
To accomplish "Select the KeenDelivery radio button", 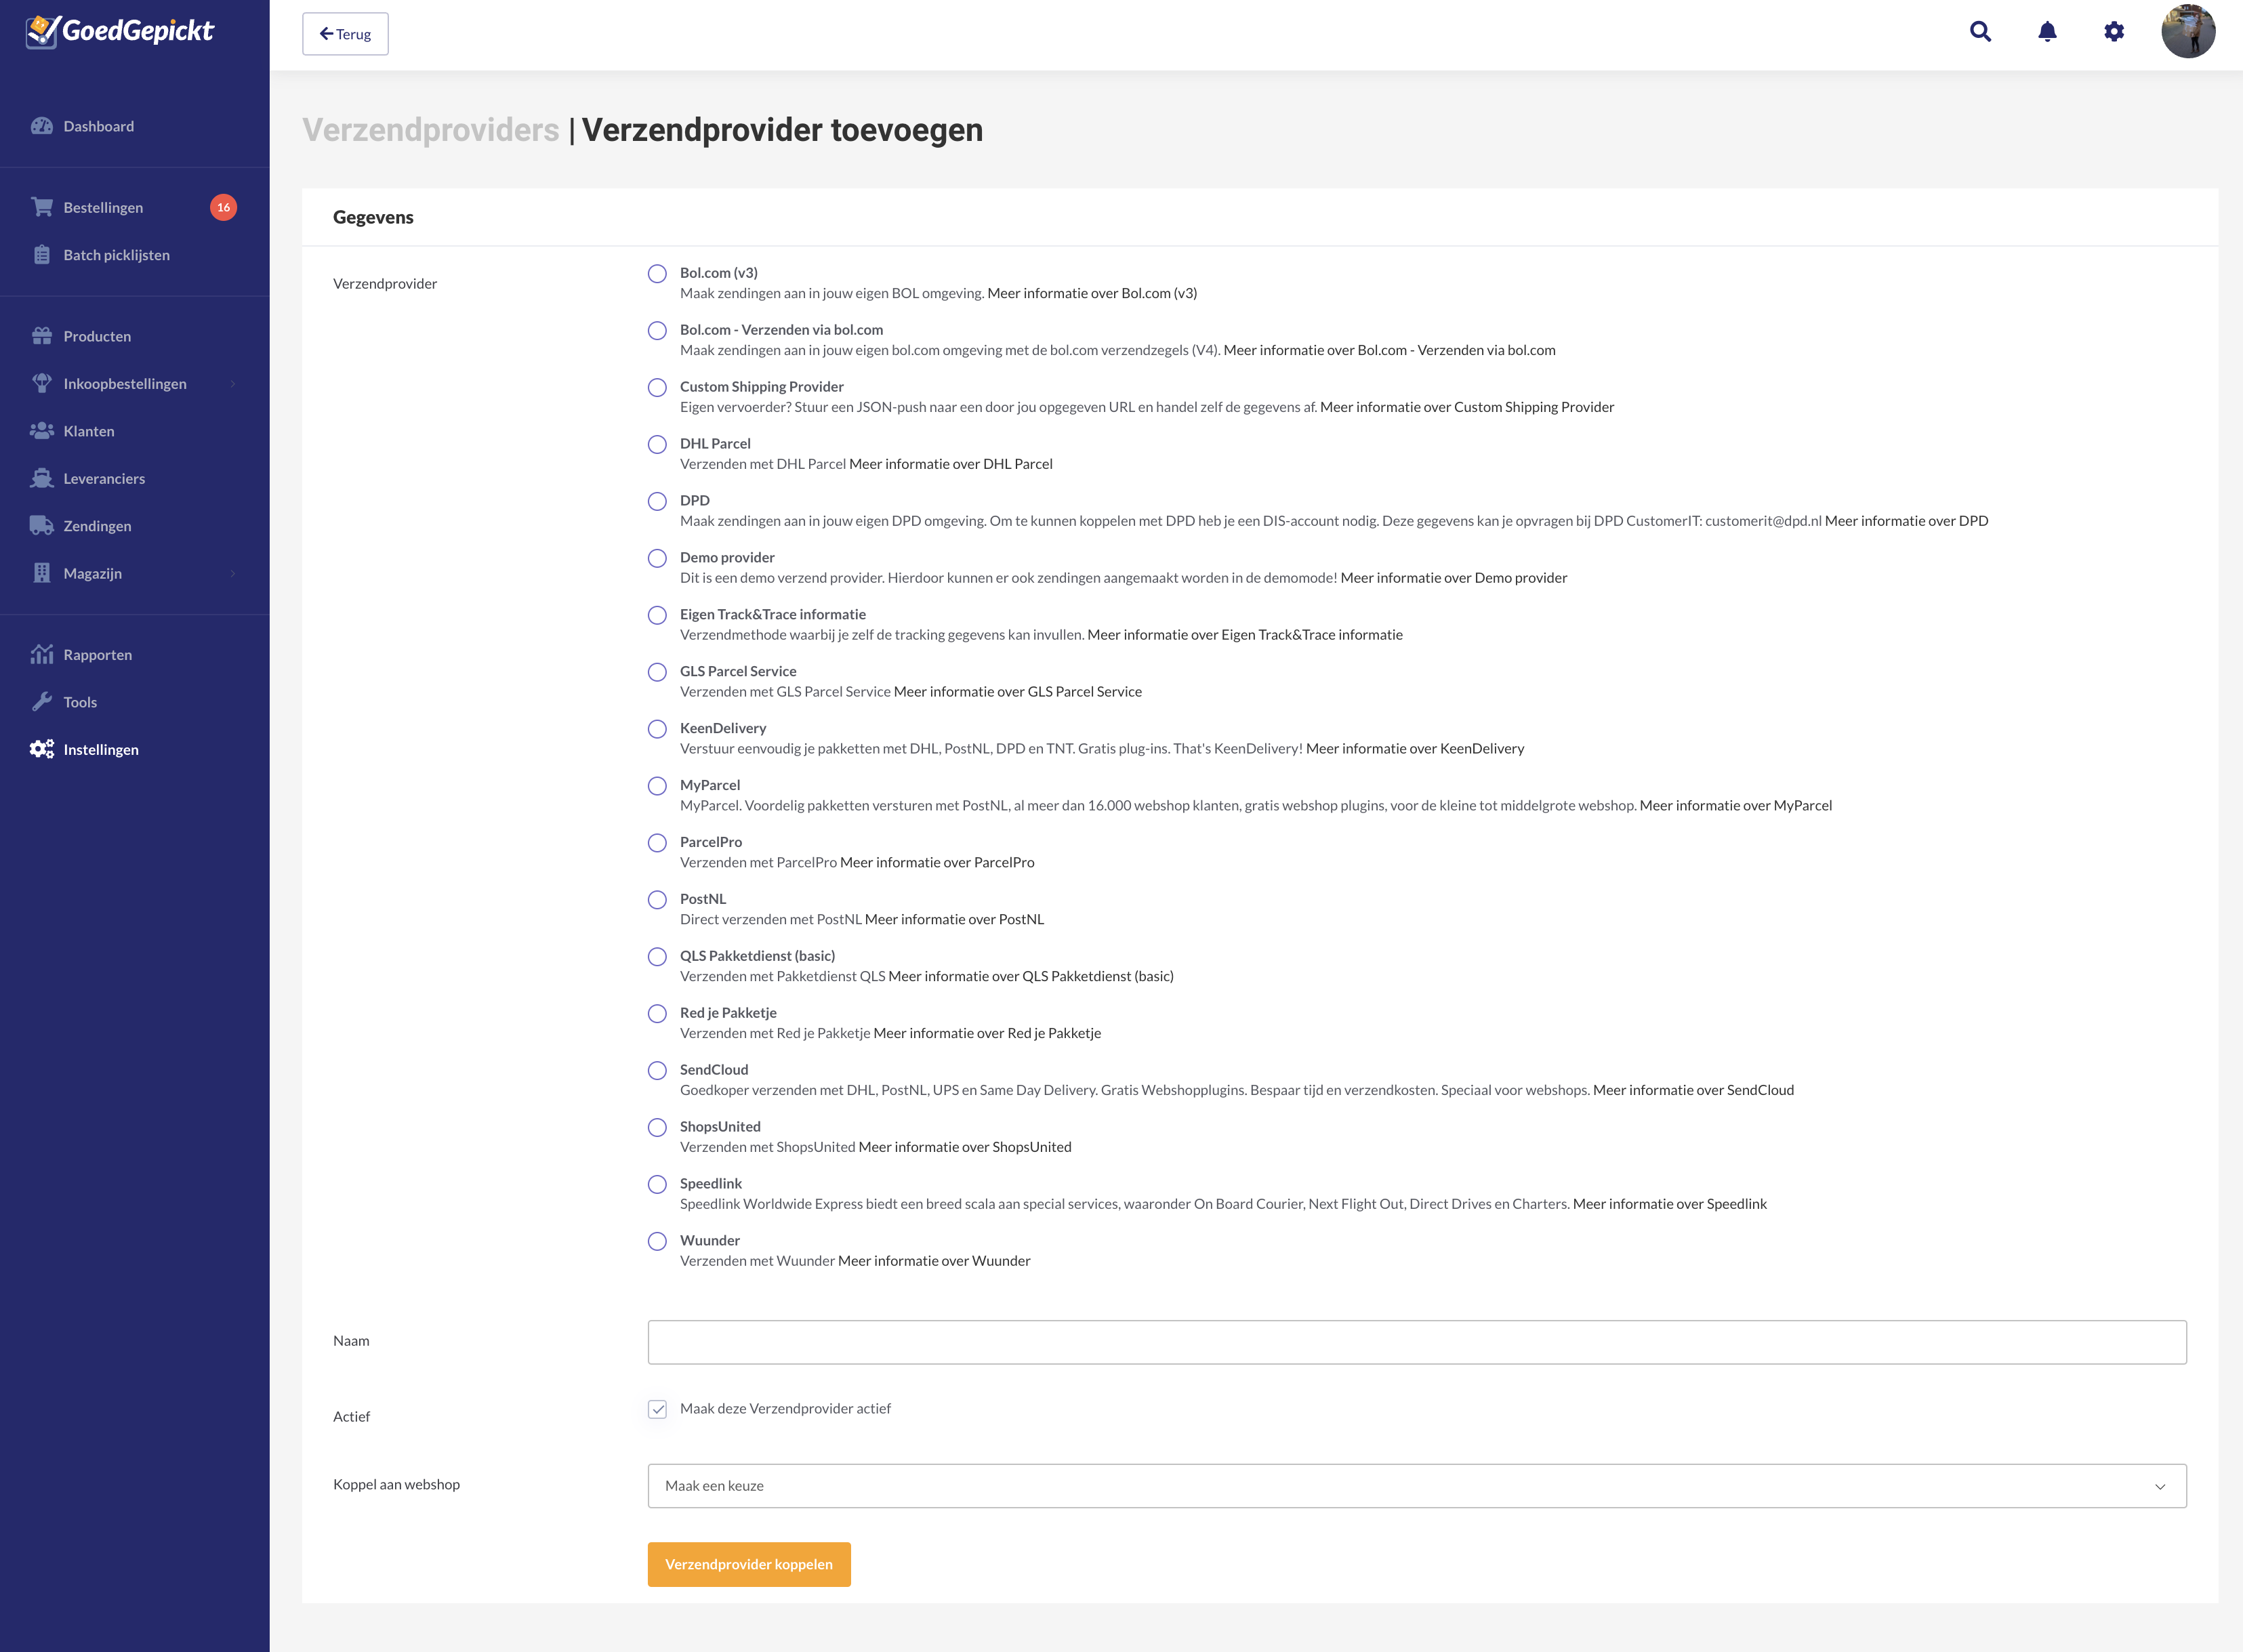I will pos(657,729).
